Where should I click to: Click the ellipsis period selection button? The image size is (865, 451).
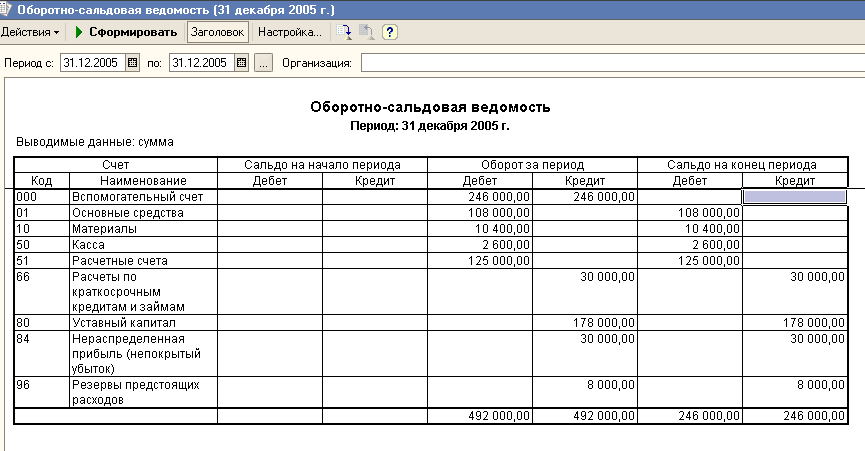point(264,63)
